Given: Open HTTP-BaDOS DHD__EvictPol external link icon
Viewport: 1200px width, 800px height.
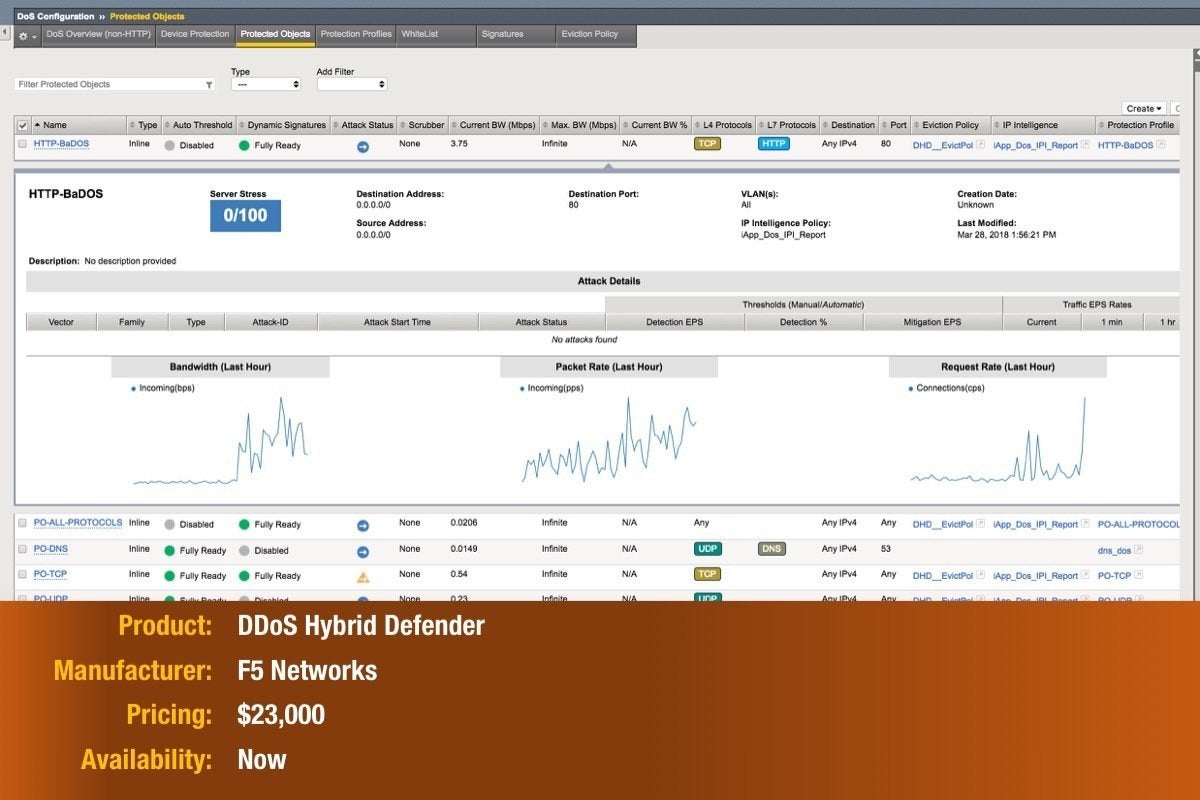Looking at the screenshot, I should (x=981, y=145).
